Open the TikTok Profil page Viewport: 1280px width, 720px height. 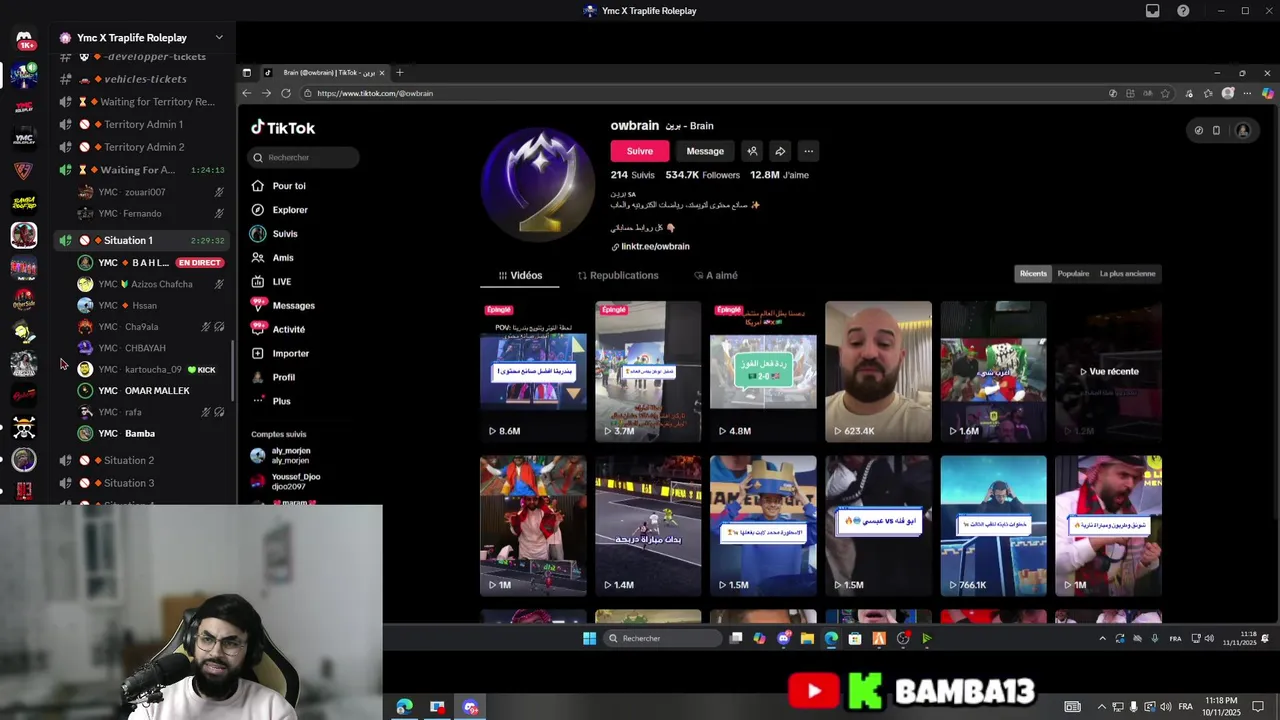click(x=274, y=377)
